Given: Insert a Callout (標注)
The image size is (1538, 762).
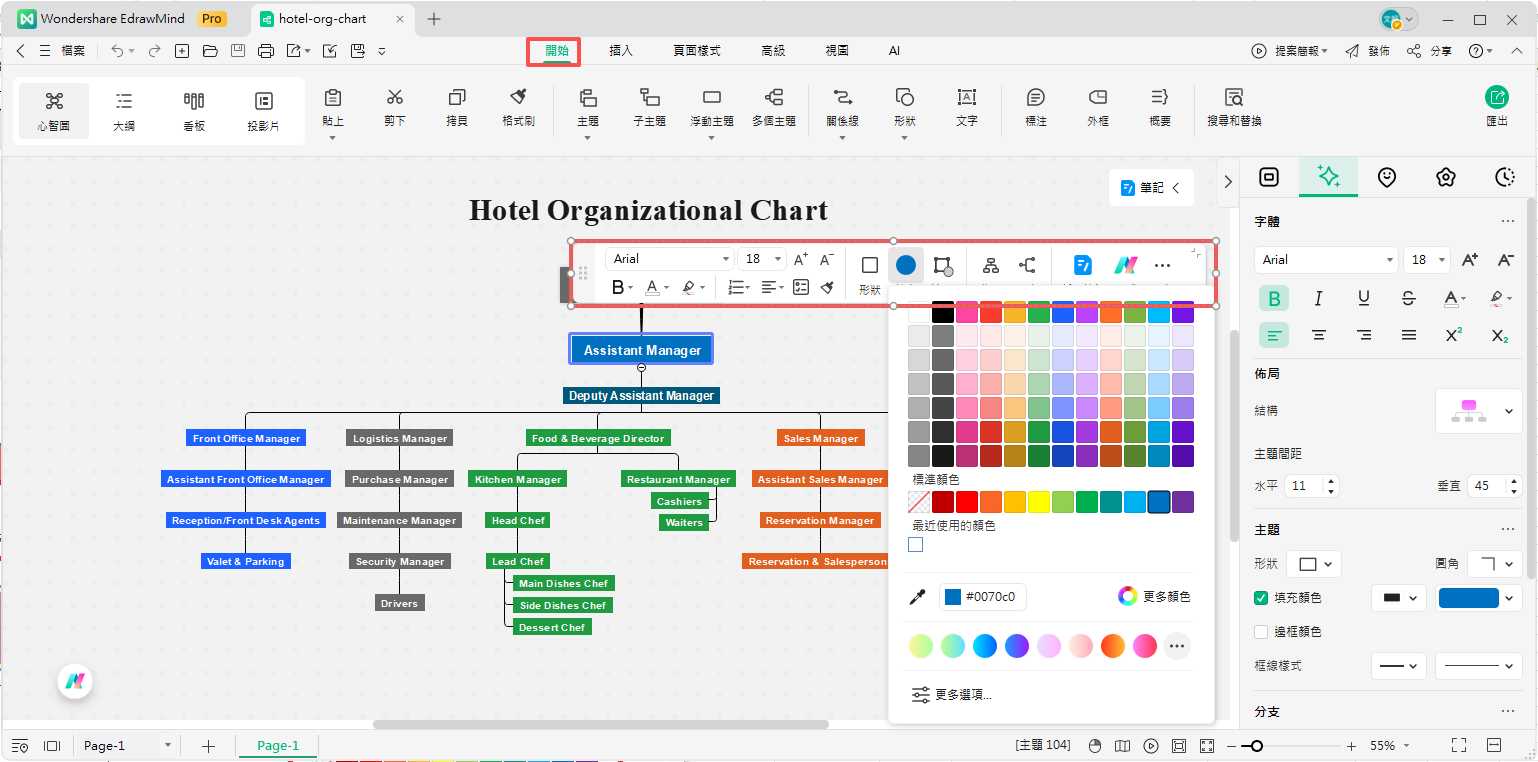Looking at the screenshot, I should (x=1036, y=106).
